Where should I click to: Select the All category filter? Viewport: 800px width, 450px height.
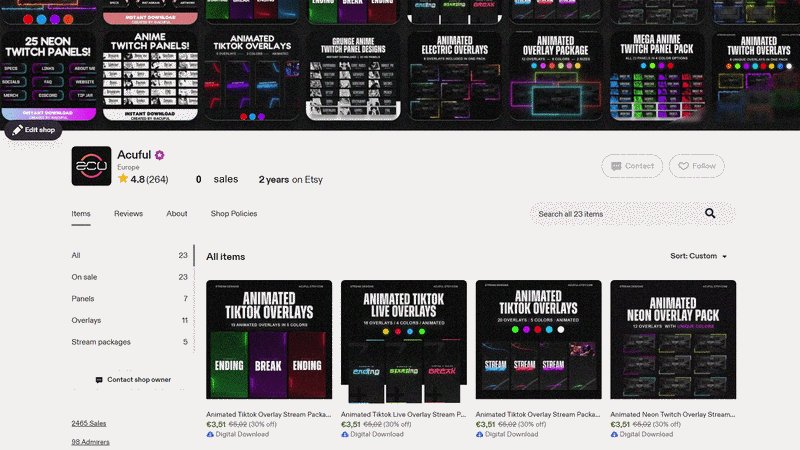tap(130, 255)
